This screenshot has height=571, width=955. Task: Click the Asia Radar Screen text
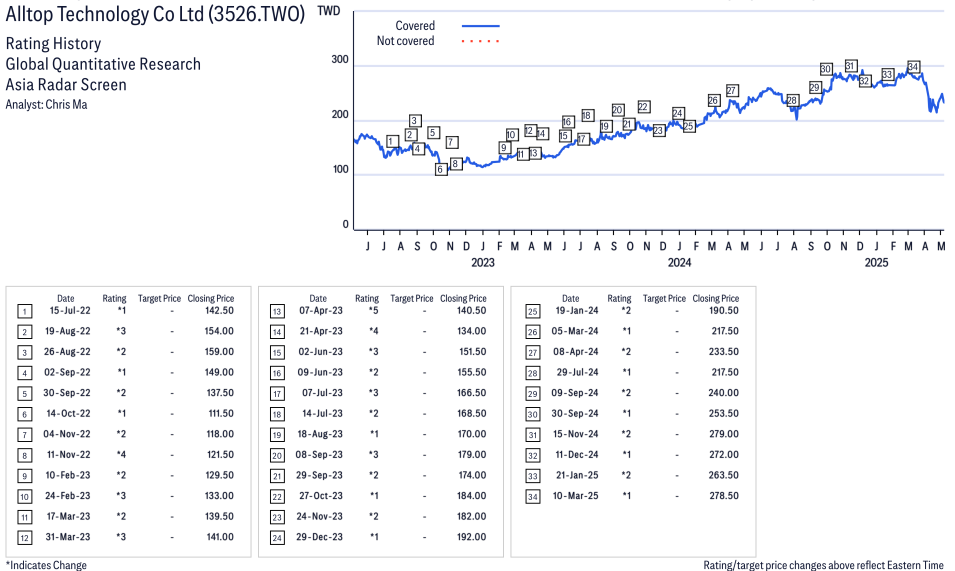pos(66,85)
